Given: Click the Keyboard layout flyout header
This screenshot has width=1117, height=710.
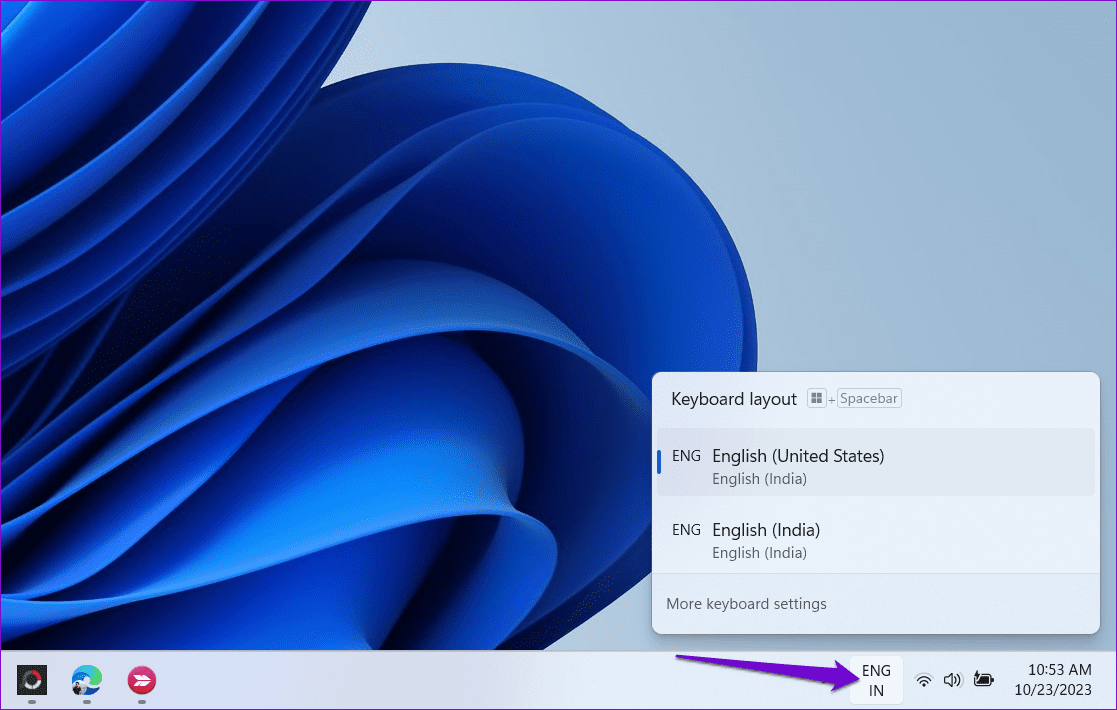Looking at the screenshot, I should click(x=733, y=398).
